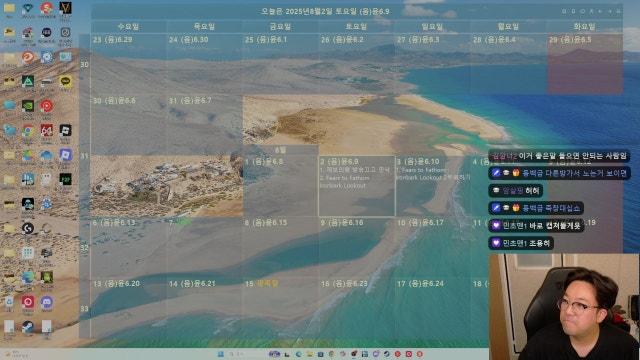Open the Google Chrome desktop shortcut
This screenshot has width=640, height=360.
pos(28,131)
